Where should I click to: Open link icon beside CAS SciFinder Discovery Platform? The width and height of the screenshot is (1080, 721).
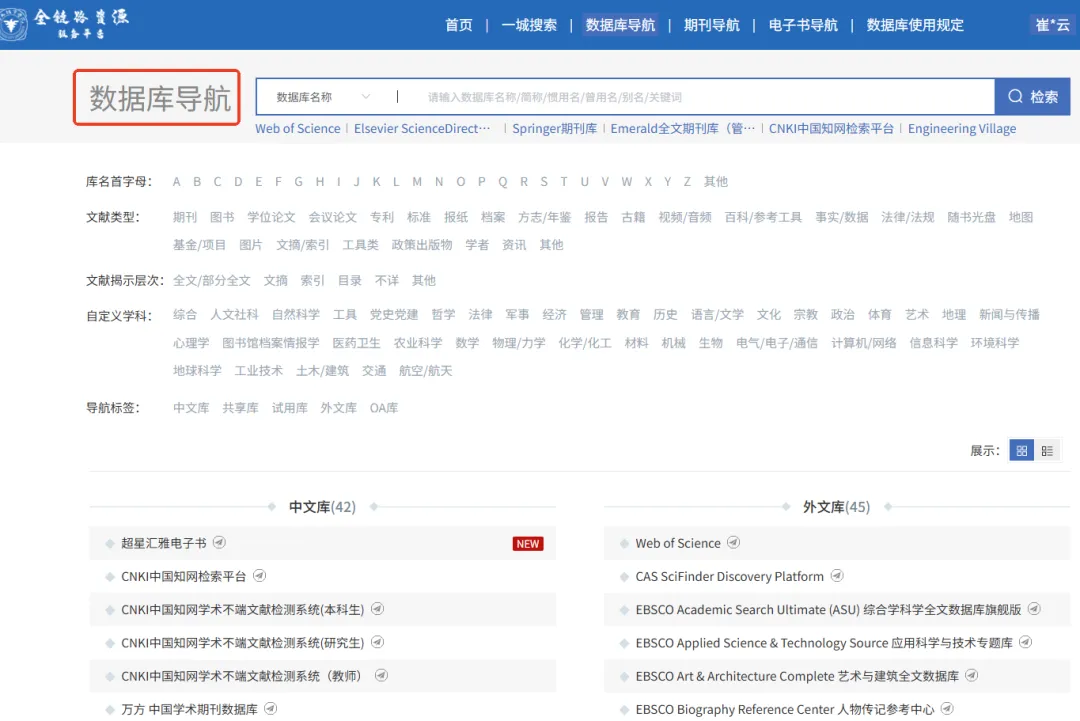point(837,576)
